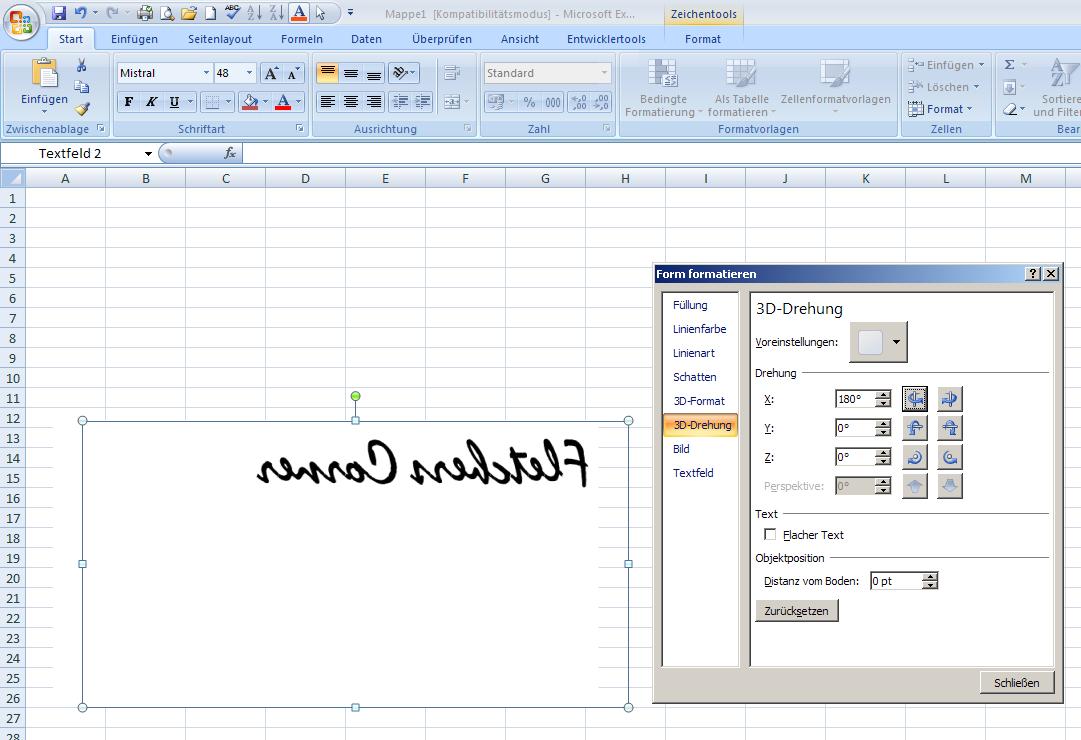The height and width of the screenshot is (740, 1081).
Task: Click the center text alignment icon
Action: tap(350, 102)
